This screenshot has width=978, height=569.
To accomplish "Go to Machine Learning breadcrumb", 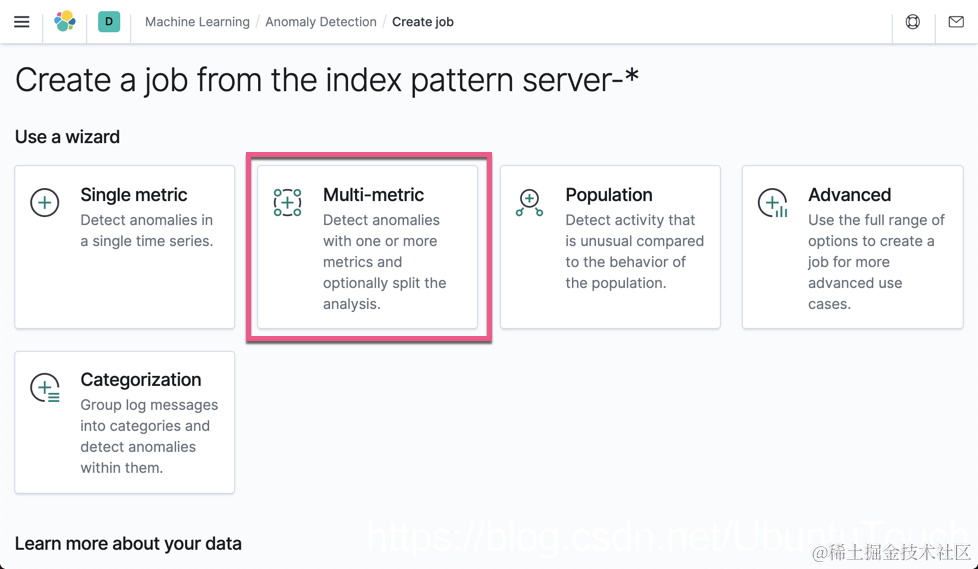I will tap(197, 22).
